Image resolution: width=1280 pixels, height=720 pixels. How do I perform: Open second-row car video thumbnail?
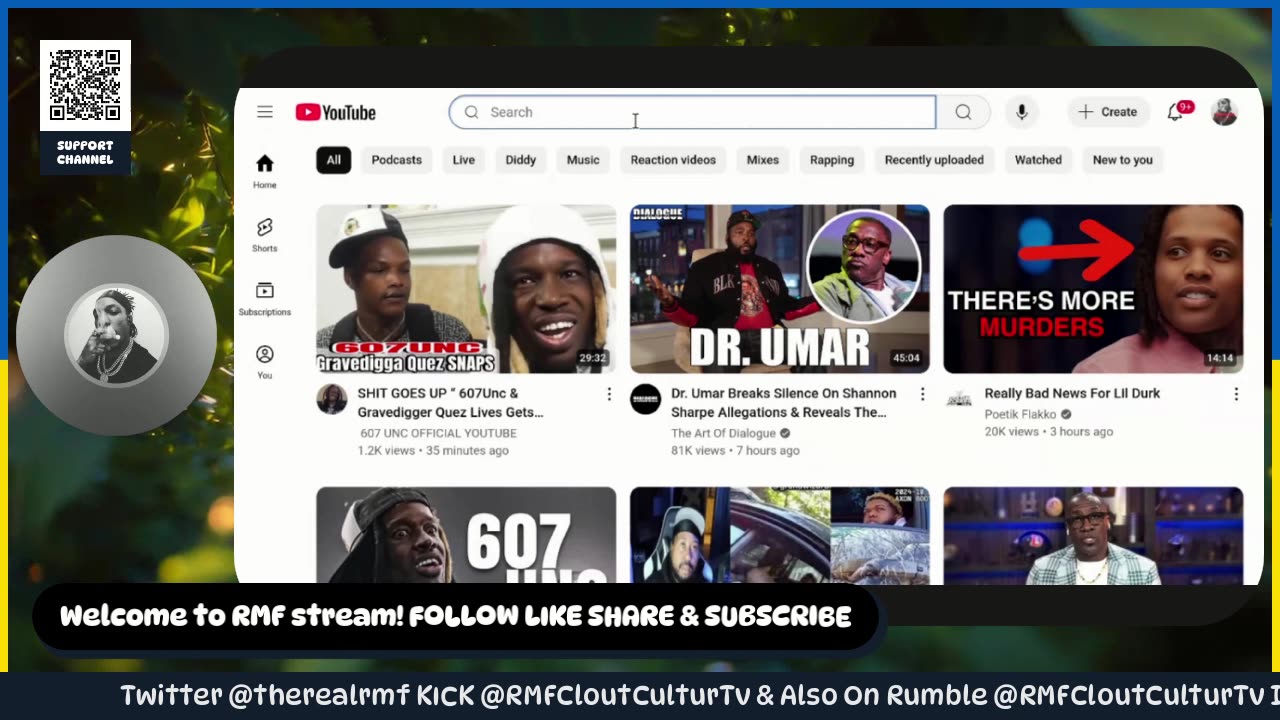(x=780, y=535)
